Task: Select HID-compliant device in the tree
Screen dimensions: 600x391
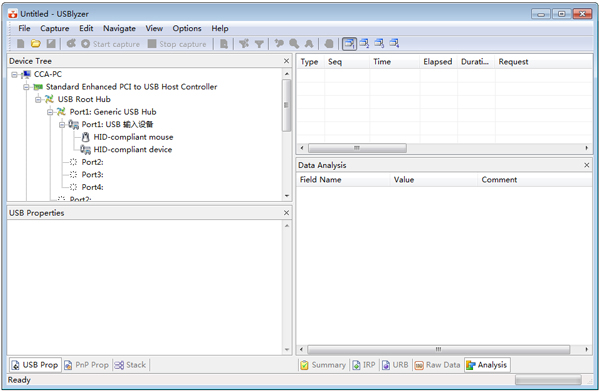Action: [132, 150]
